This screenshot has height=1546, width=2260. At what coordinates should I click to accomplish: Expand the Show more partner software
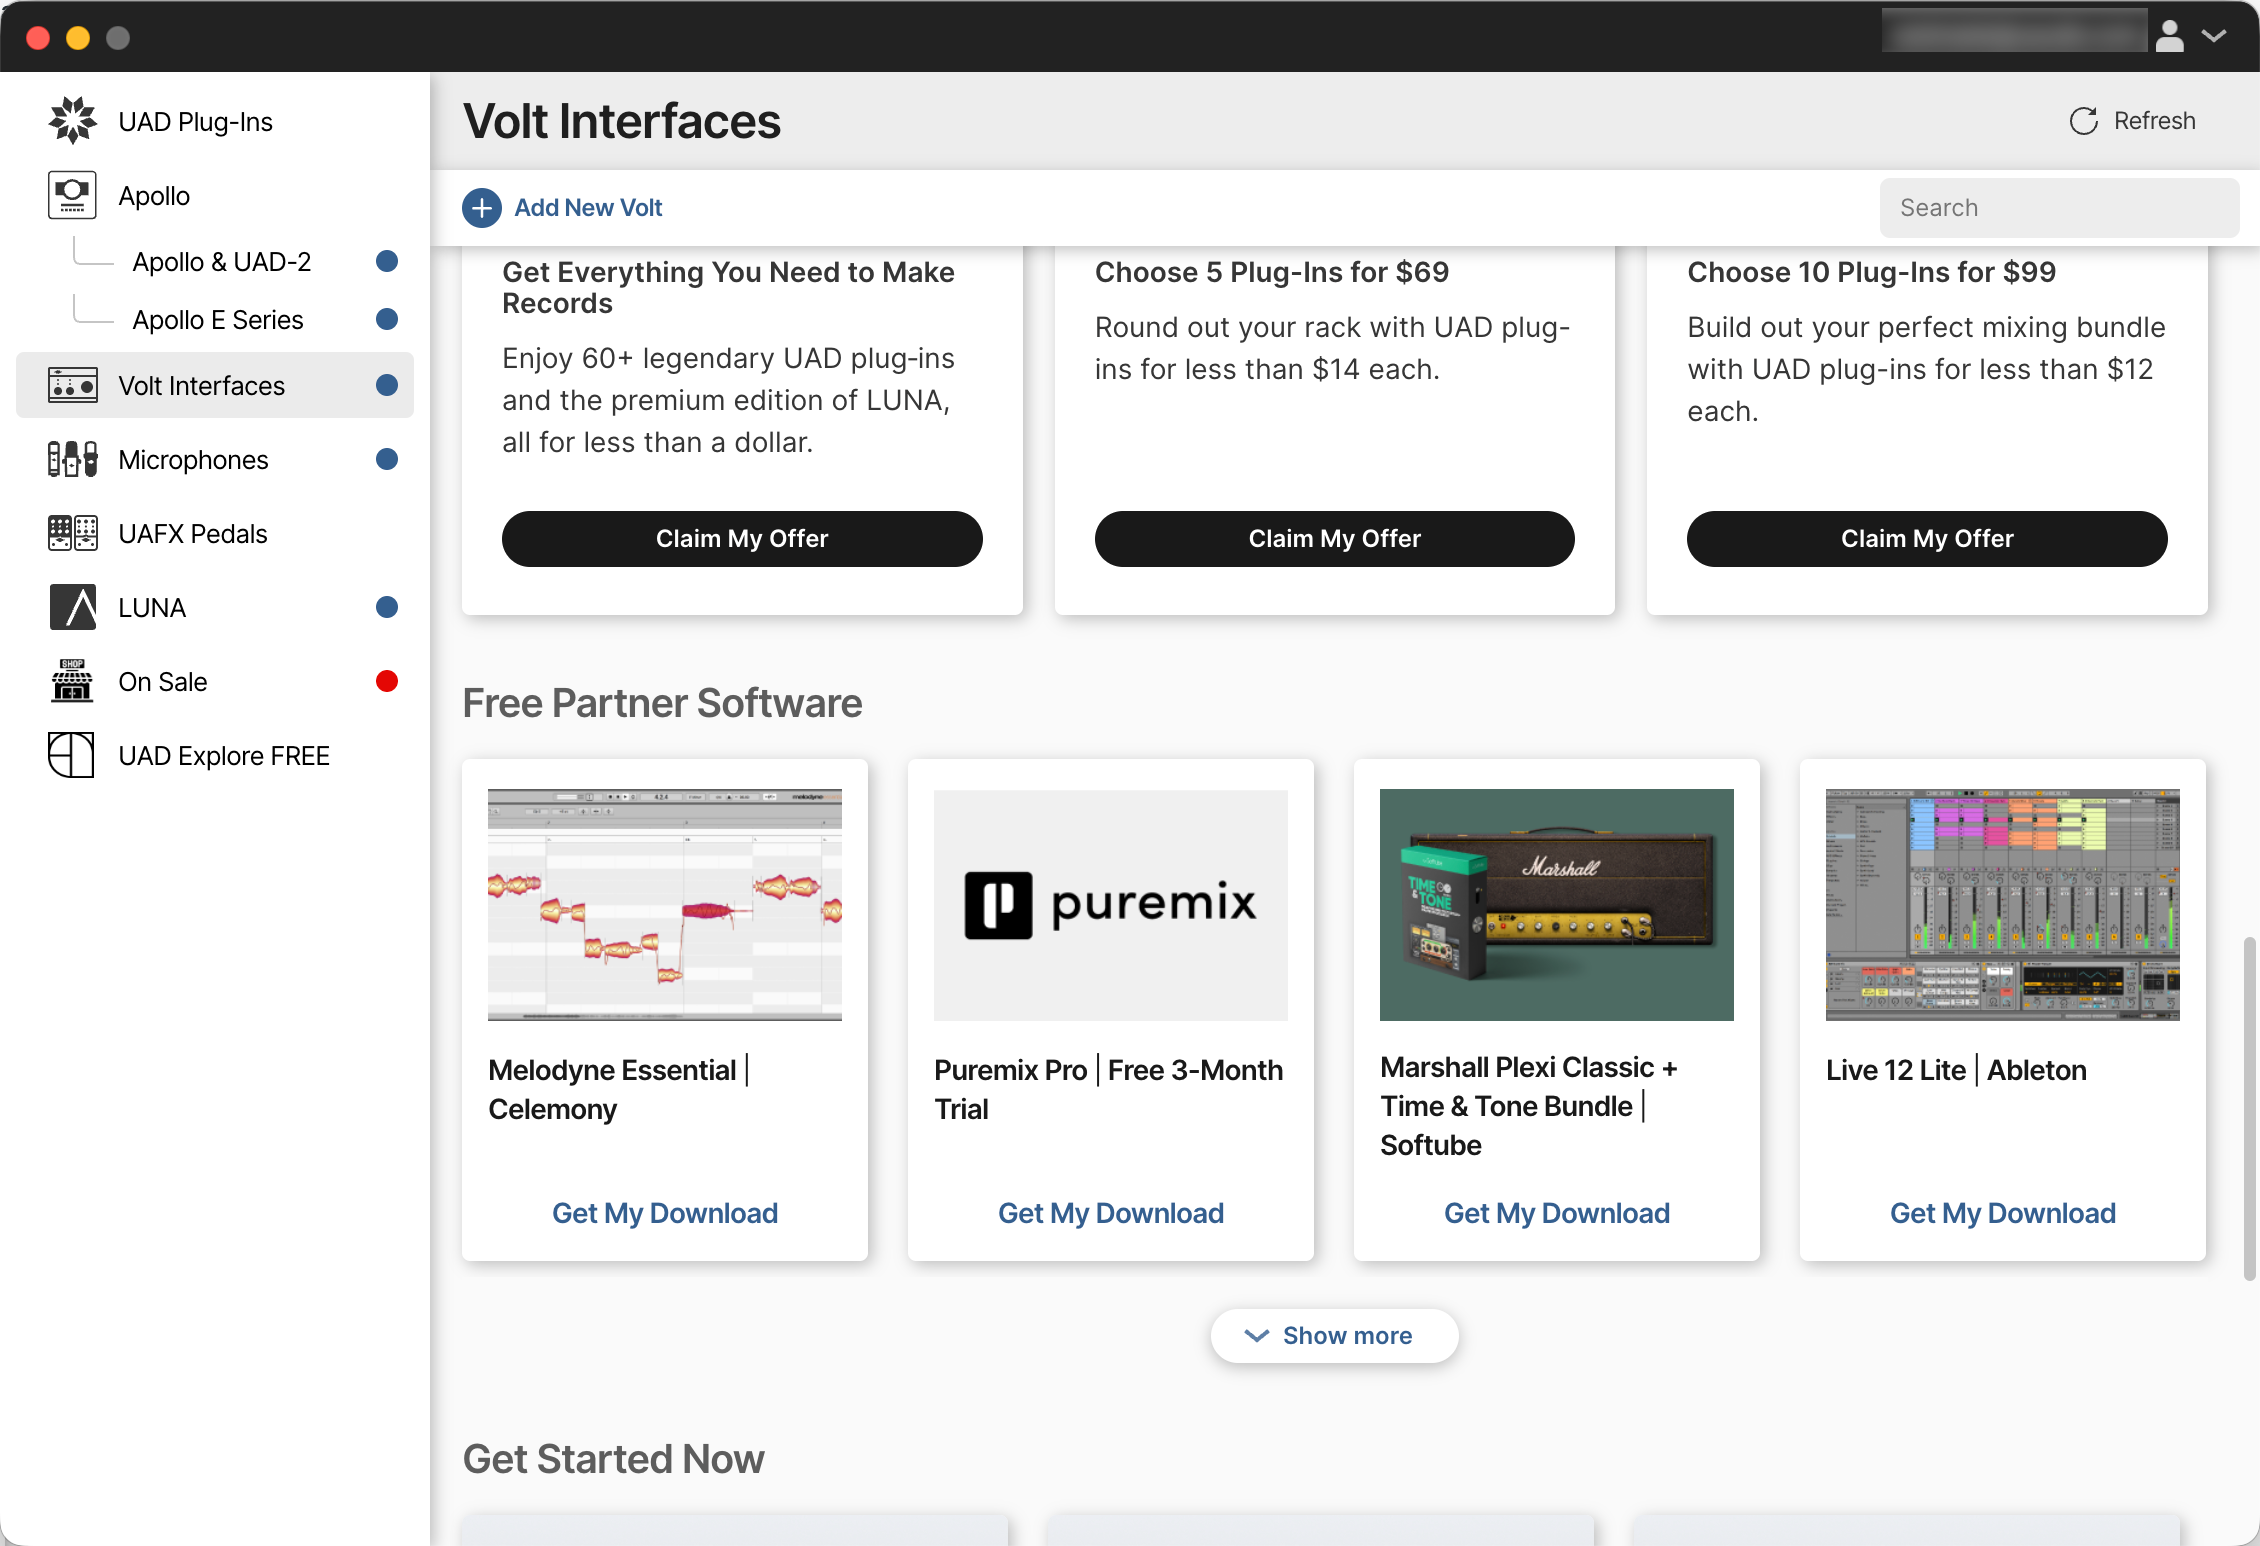[x=1334, y=1336]
